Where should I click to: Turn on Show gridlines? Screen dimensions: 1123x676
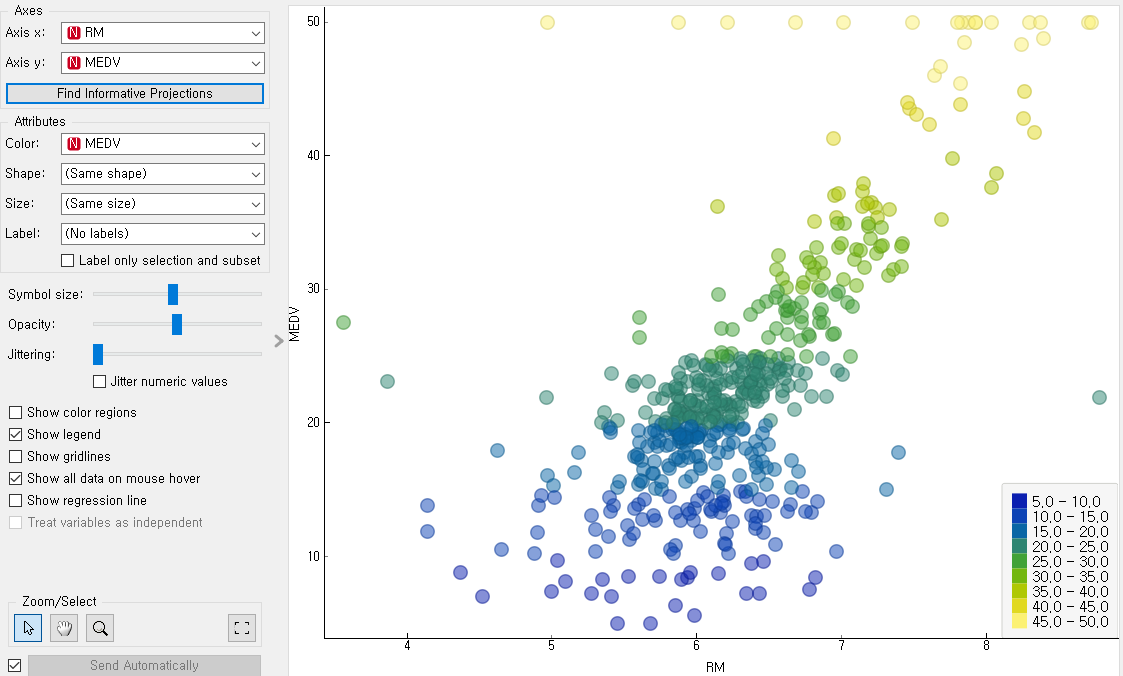[x=16, y=456]
